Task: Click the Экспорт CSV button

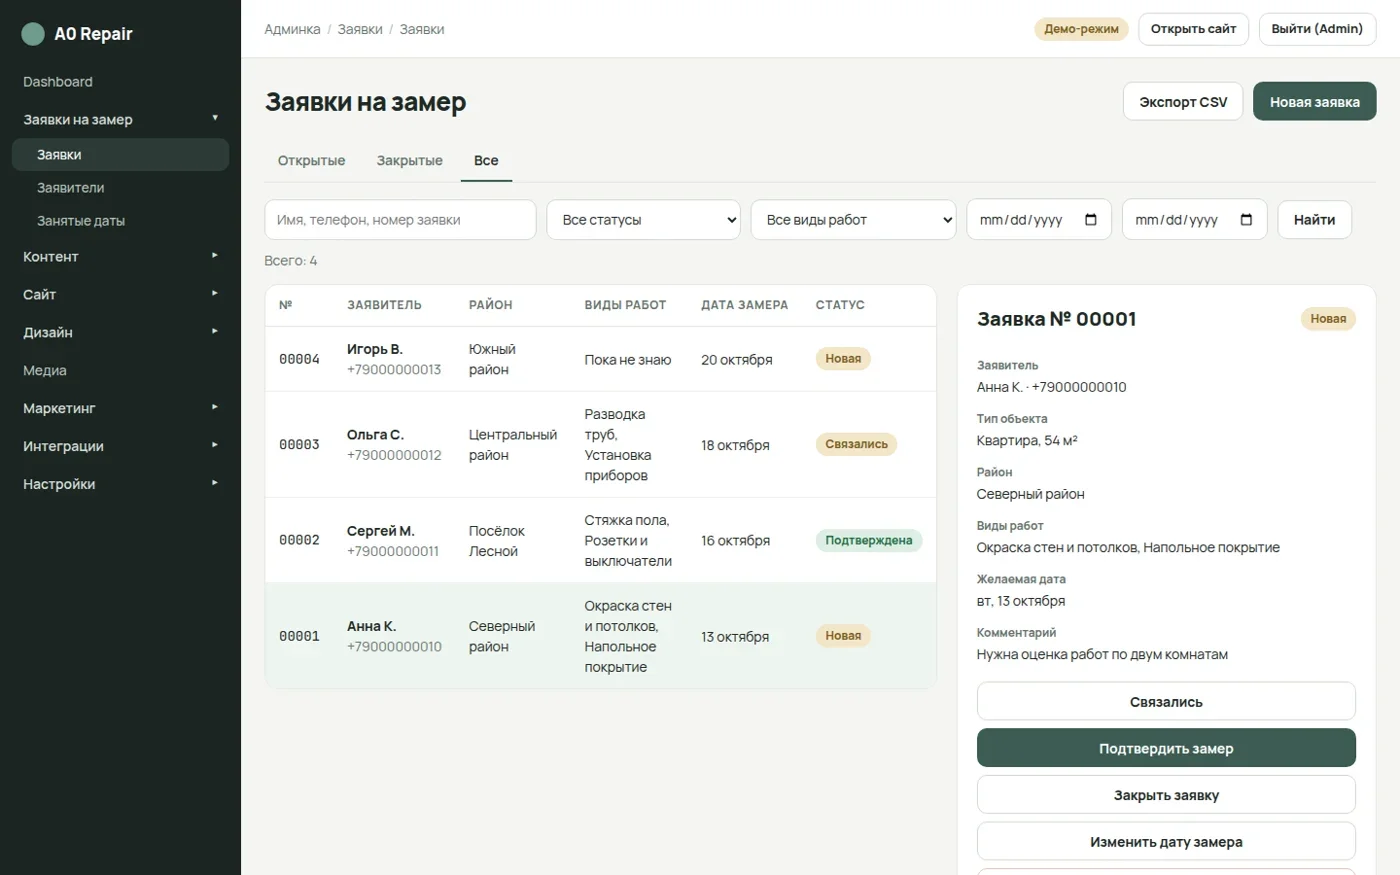Action: [1183, 102]
